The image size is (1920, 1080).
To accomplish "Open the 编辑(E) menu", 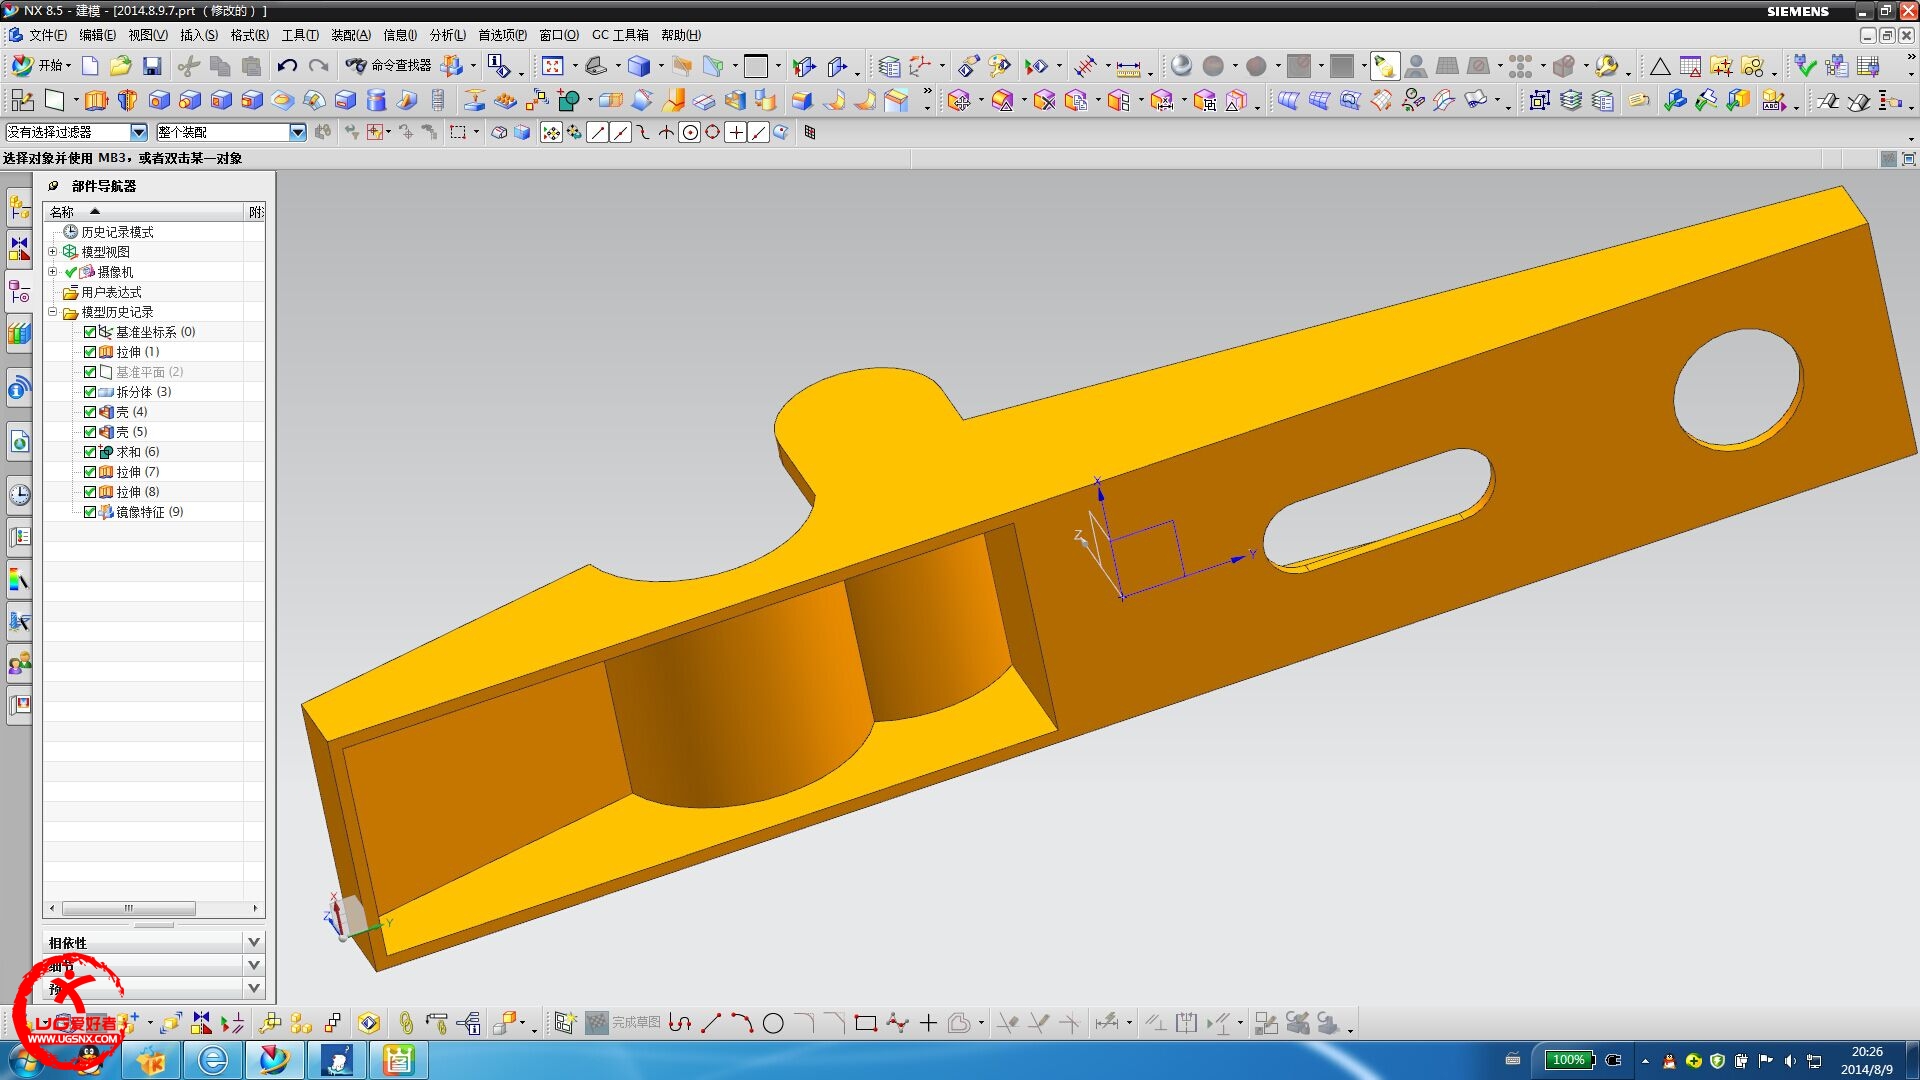I will pyautogui.click(x=97, y=35).
